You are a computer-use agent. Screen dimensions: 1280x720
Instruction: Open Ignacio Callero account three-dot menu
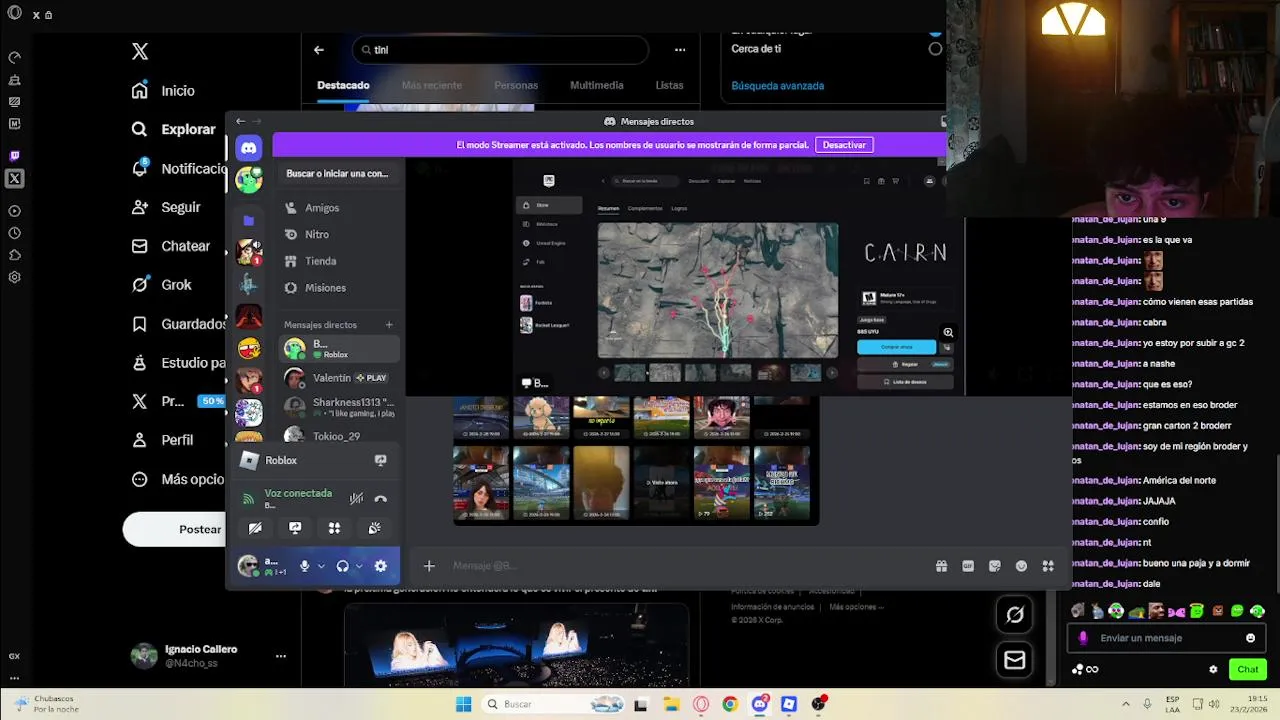pyautogui.click(x=281, y=656)
